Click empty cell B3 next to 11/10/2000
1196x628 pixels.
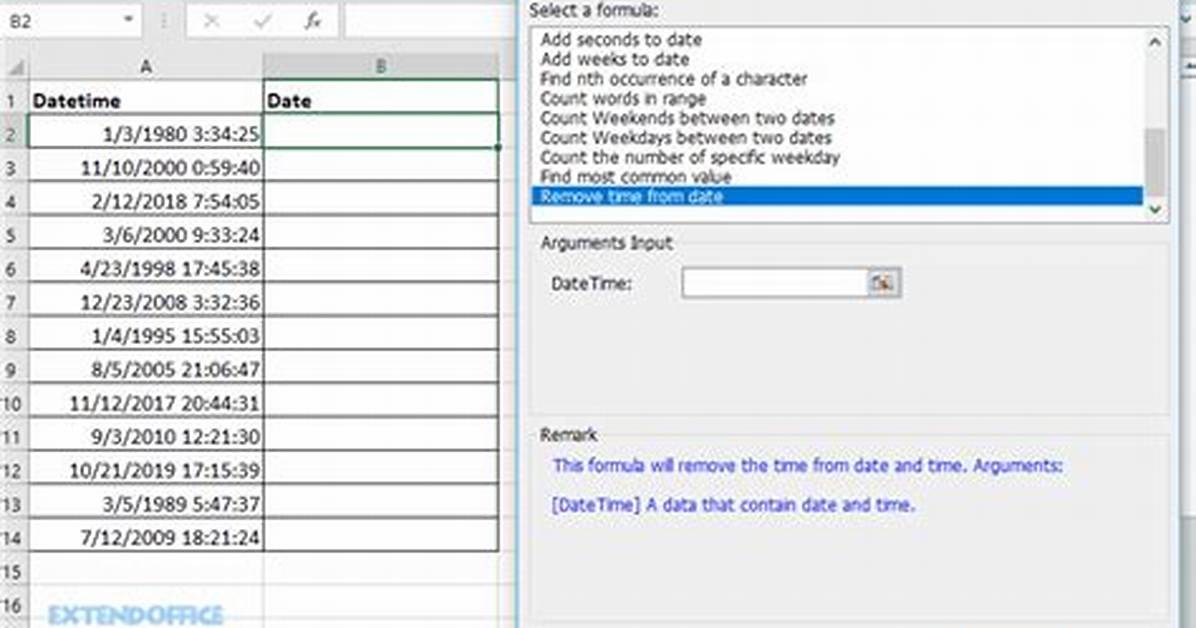click(381, 167)
